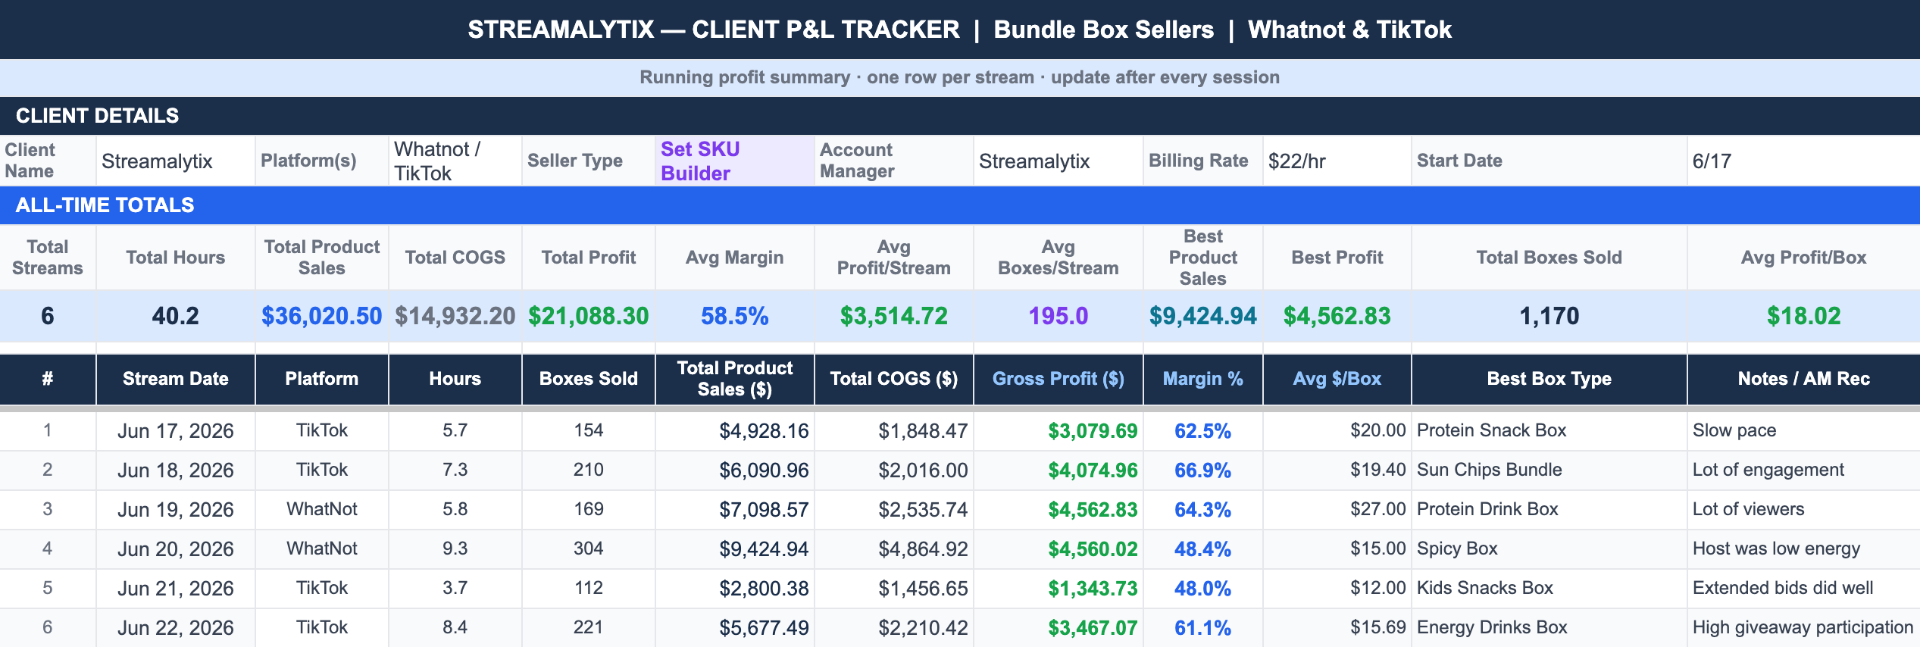Select Total Profit '$21,088.30'
The width and height of the screenshot is (1920, 647).
588,316
